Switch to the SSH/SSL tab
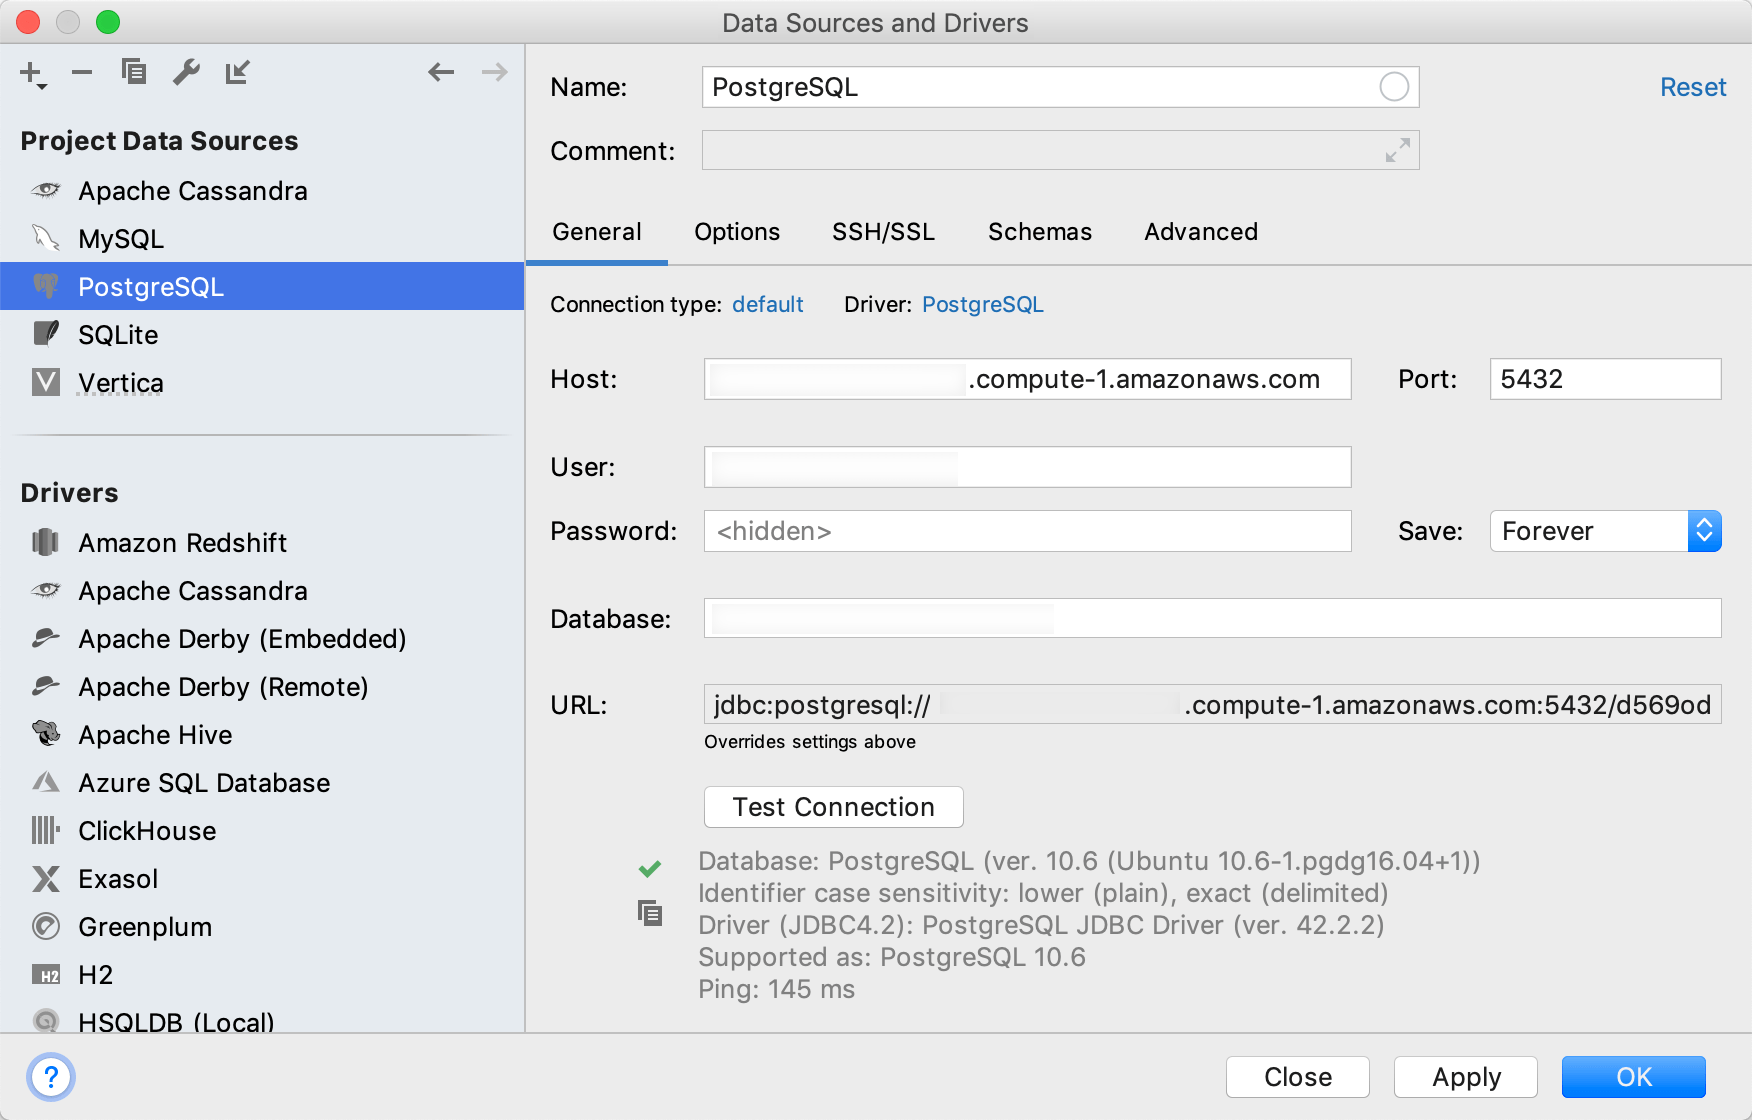1752x1120 pixels. click(x=883, y=231)
